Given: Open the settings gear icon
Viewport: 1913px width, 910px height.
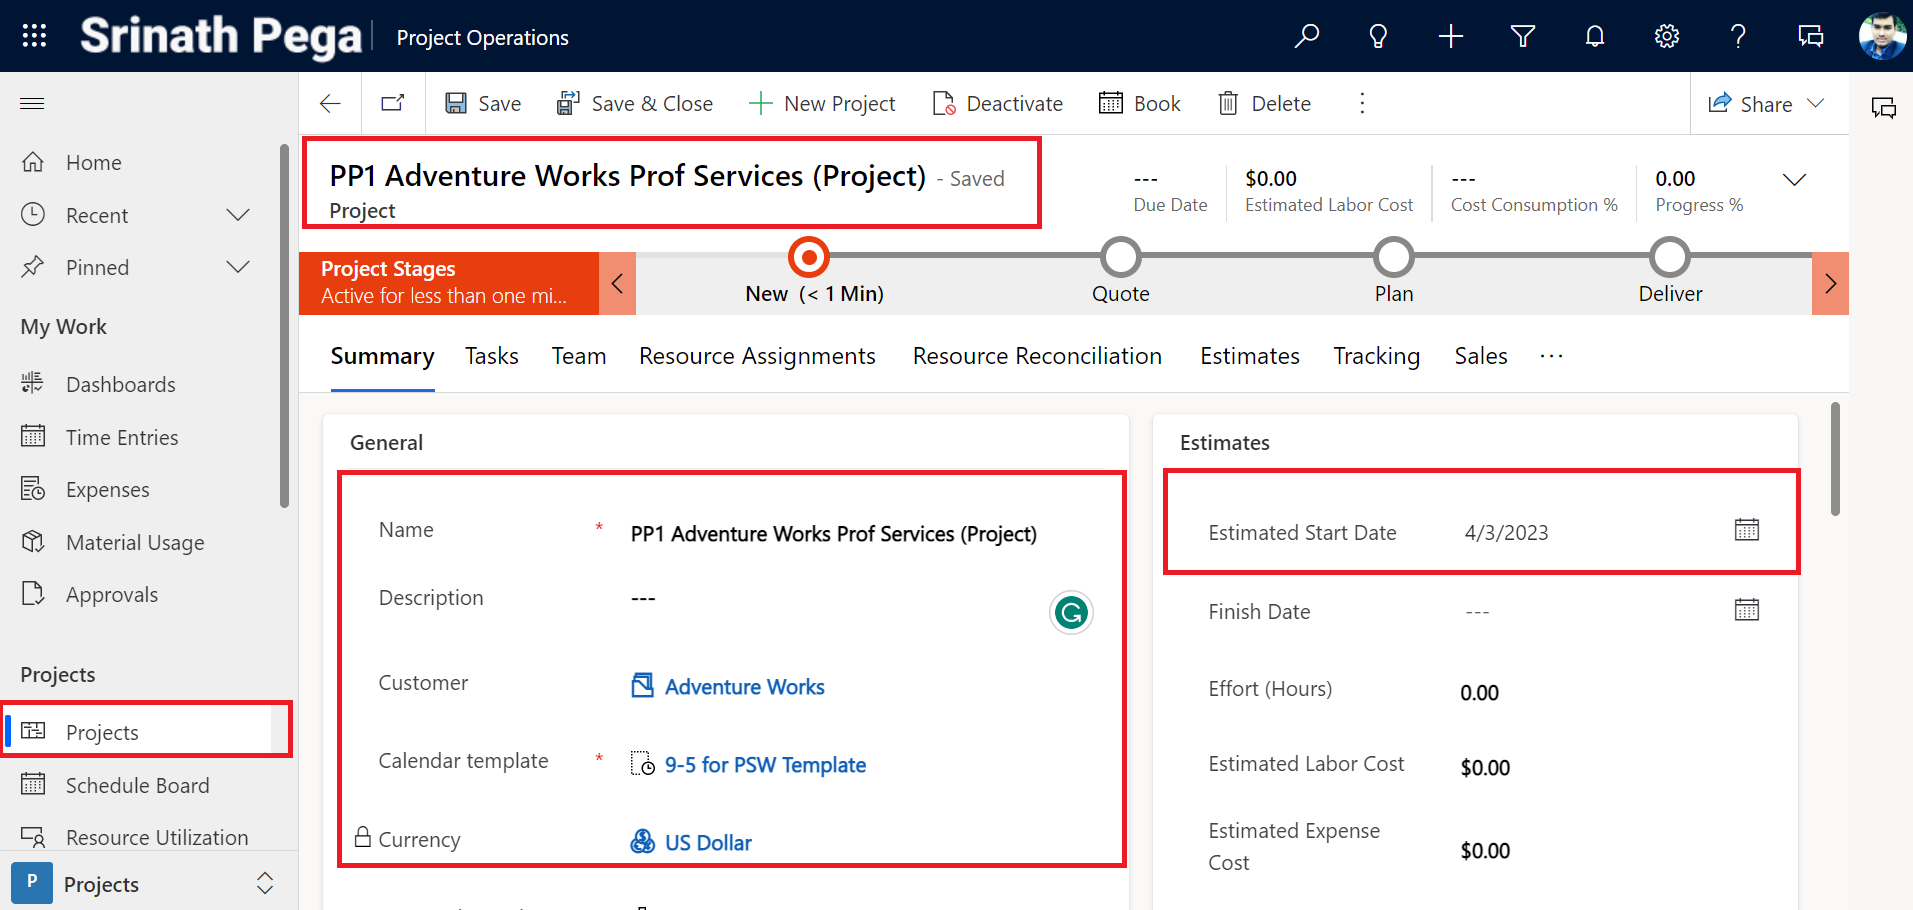Looking at the screenshot, I should point(1666,37).
